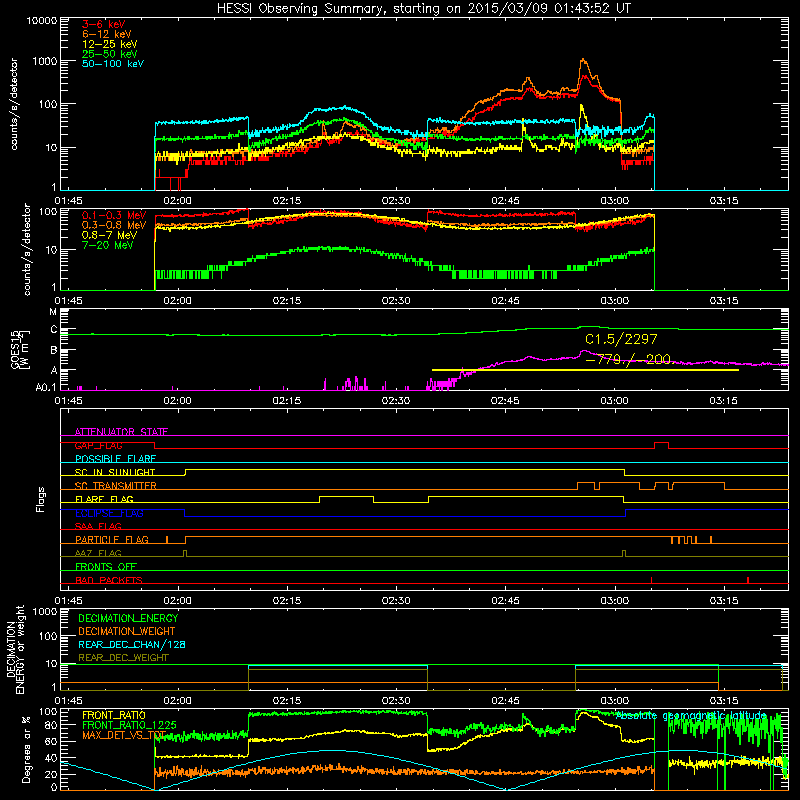Screen dimensions: 800x800
Task: Select the green 25-50 keV legend label
Action: pos(110,54)
